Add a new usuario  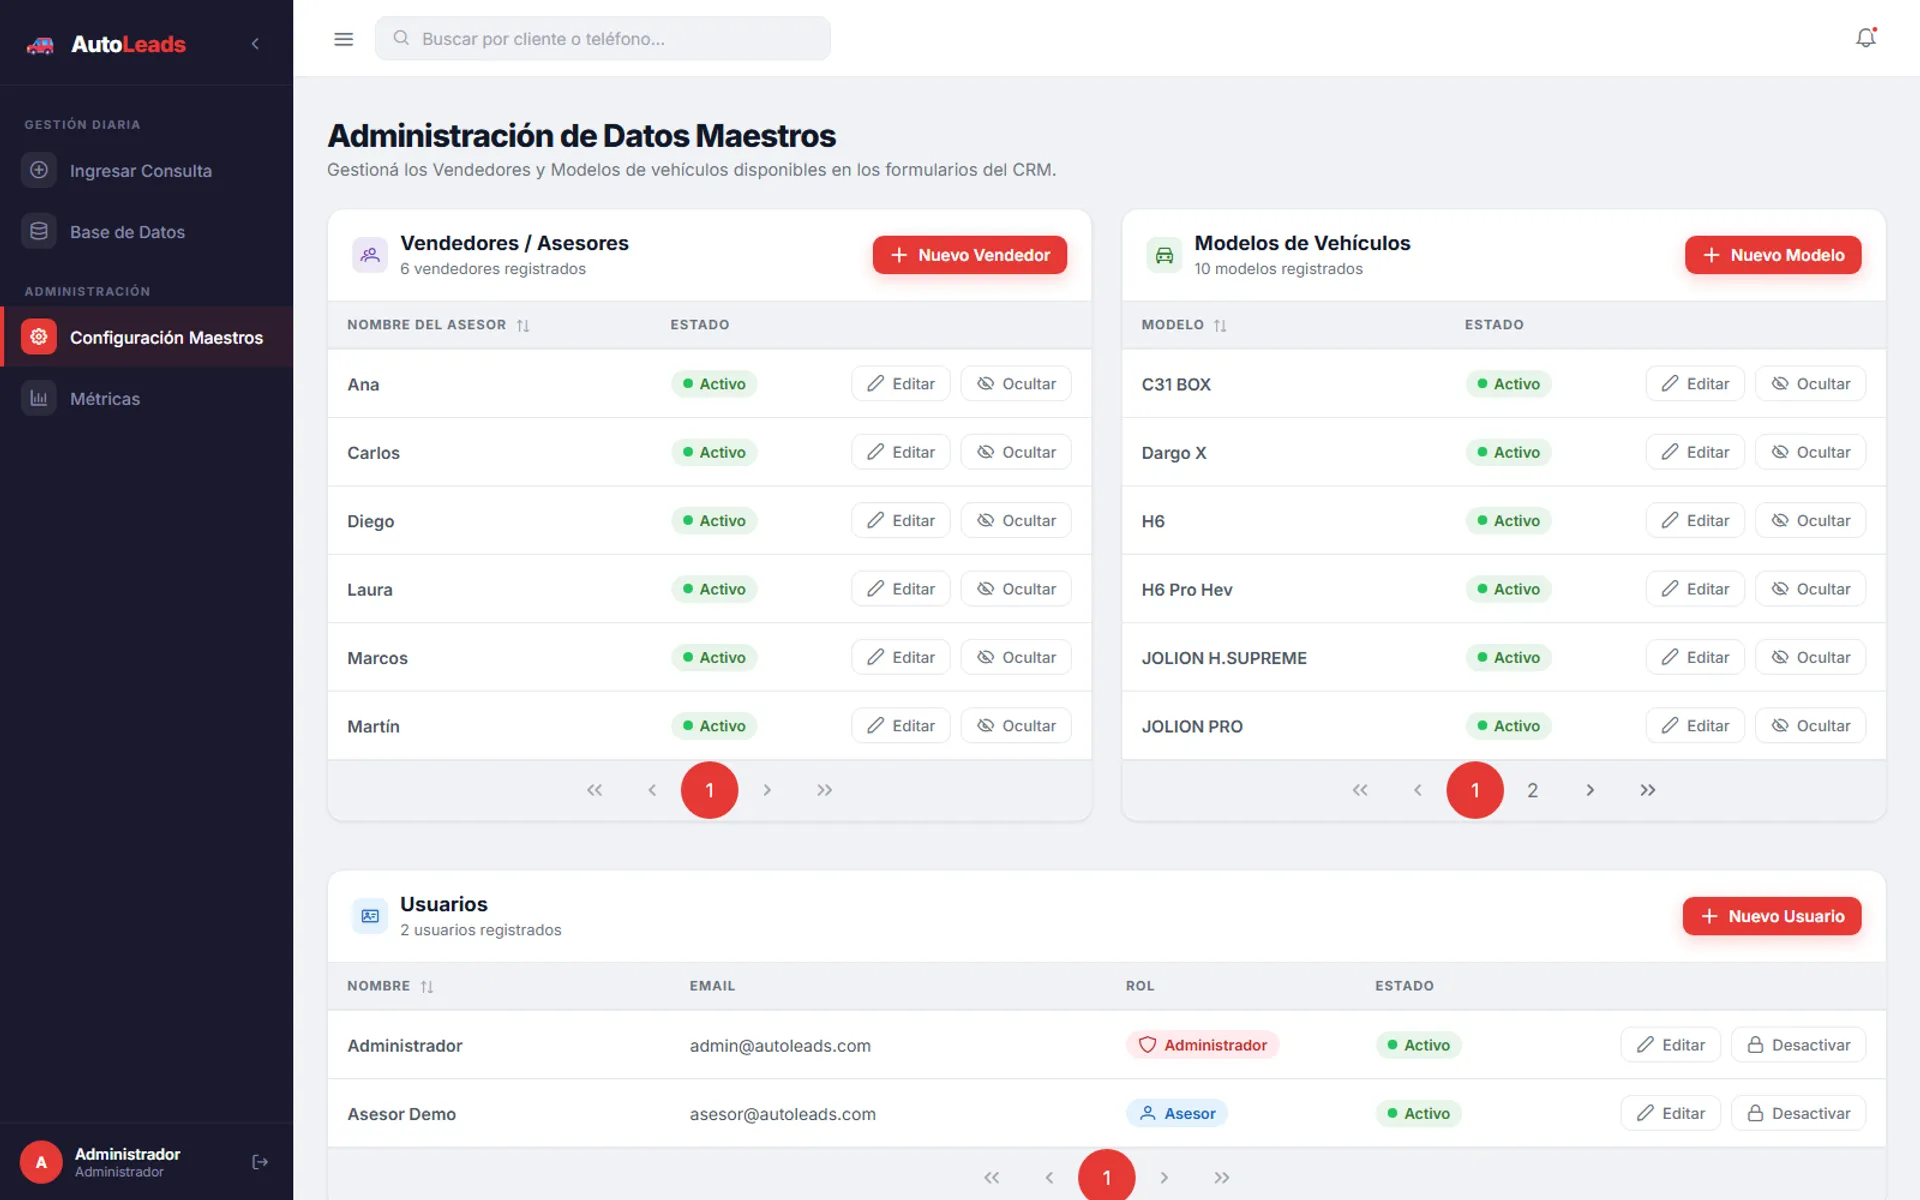1772,916
